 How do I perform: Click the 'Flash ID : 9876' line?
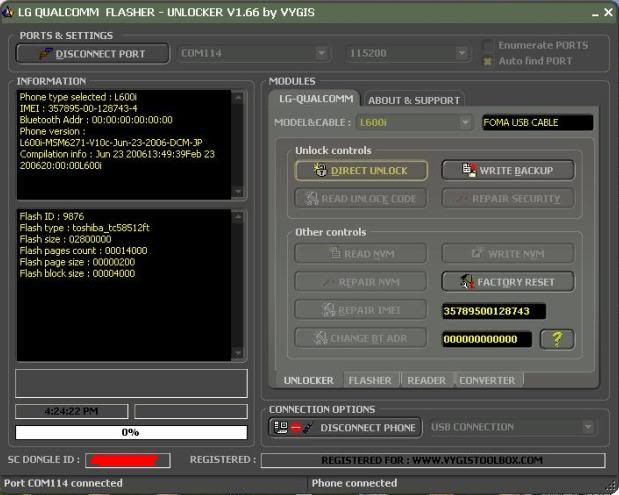pyautogui.click(x=52, y=216)
